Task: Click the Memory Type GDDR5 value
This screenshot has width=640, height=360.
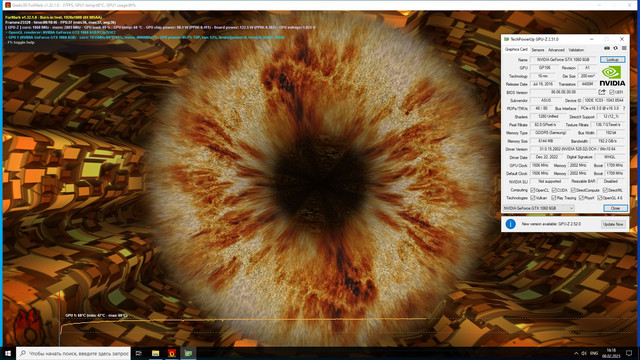Action: (551, 133)
